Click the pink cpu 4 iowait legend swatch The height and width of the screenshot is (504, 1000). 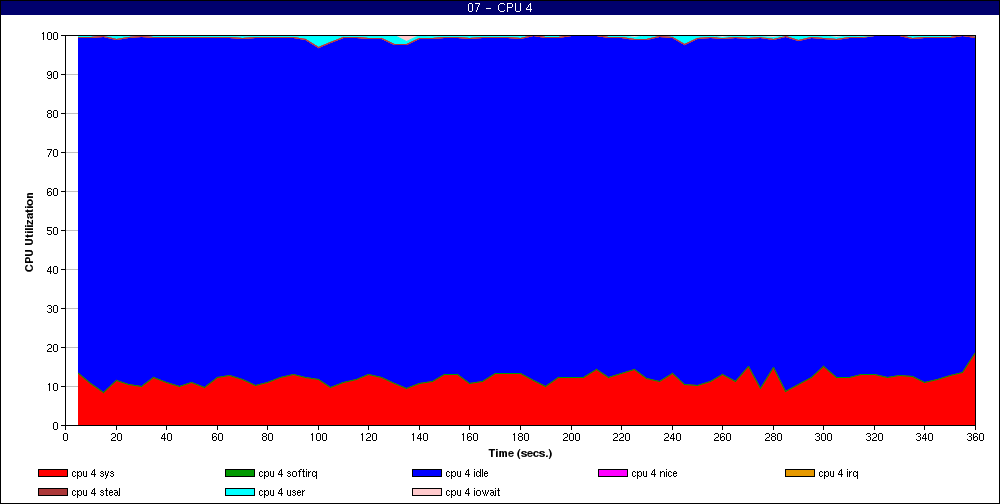click(x=426, y=492)
